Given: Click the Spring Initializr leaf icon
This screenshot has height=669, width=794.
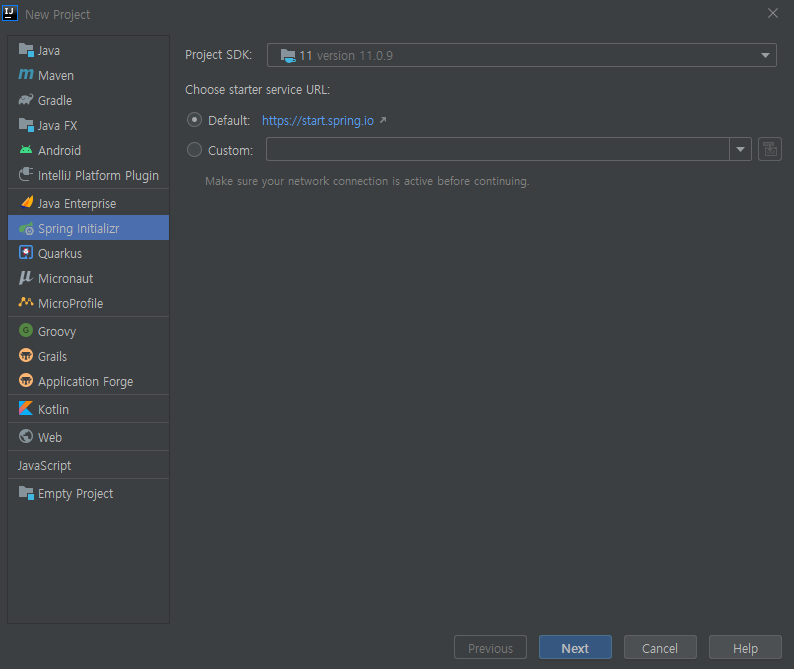Looking at the screenshot, I should 26,228.
